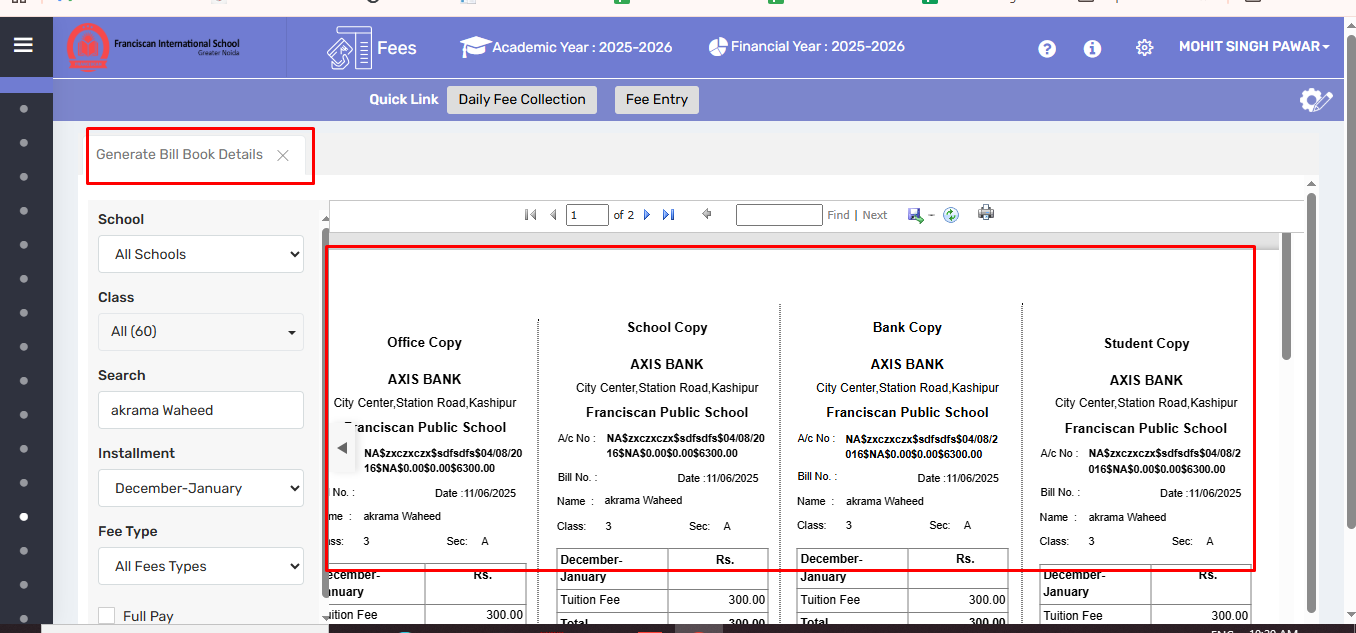The height and width of the screenshot is (633, 1356).
Task: Click the 'of 2' page count text
Action: [x=623, y=215]
